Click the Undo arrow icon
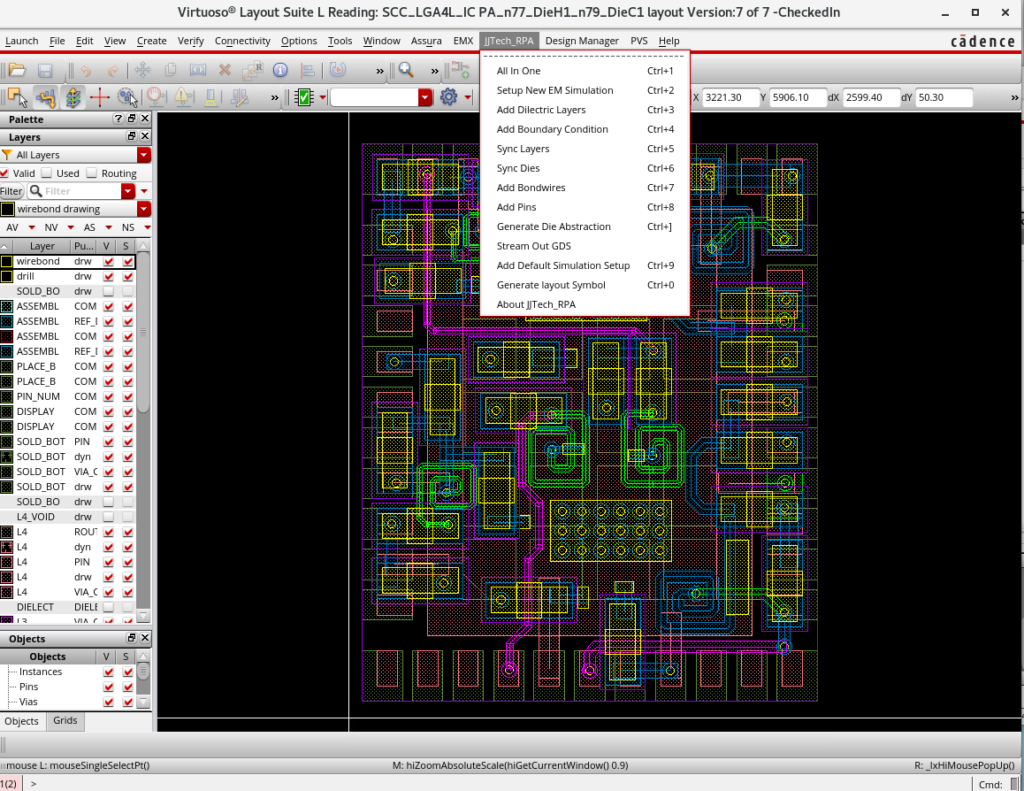This screenshot has width=1024, height=791. [86, 70]
